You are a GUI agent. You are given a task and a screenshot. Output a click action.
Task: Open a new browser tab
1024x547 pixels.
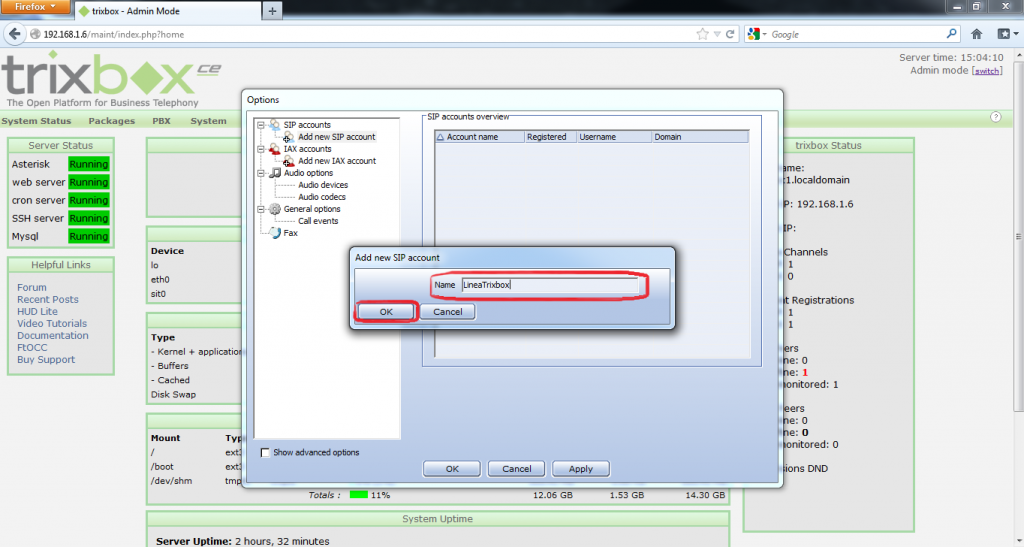272,10
